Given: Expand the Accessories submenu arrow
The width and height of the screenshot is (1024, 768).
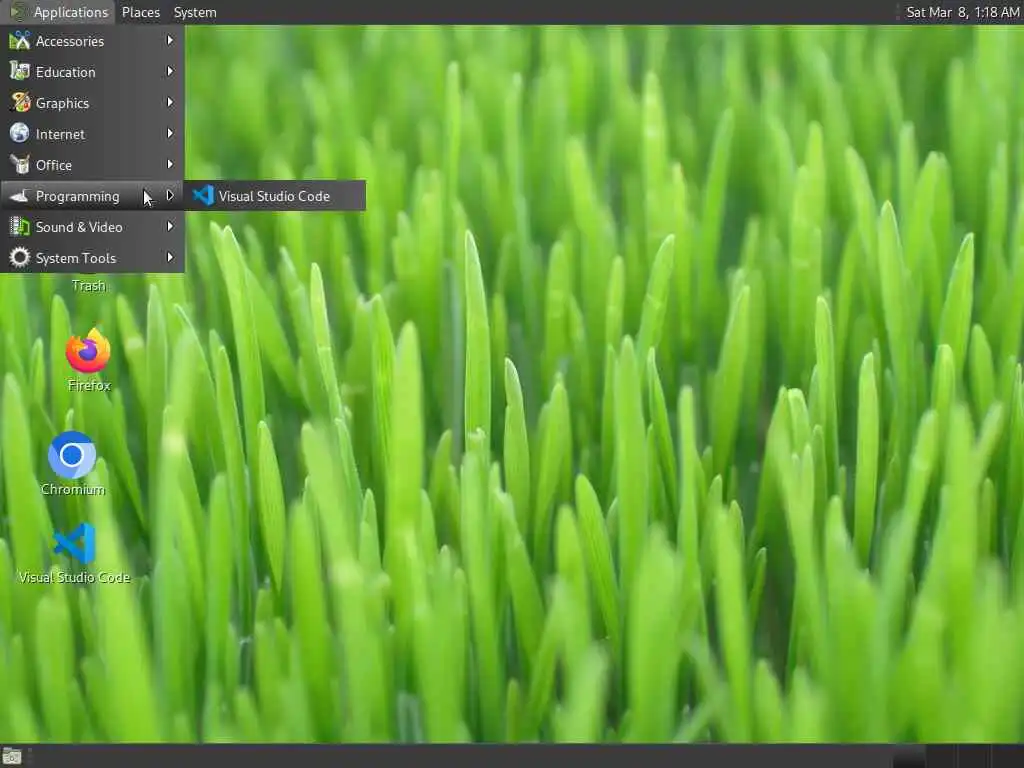Looking at the screenshot, I should click(170, 40).
